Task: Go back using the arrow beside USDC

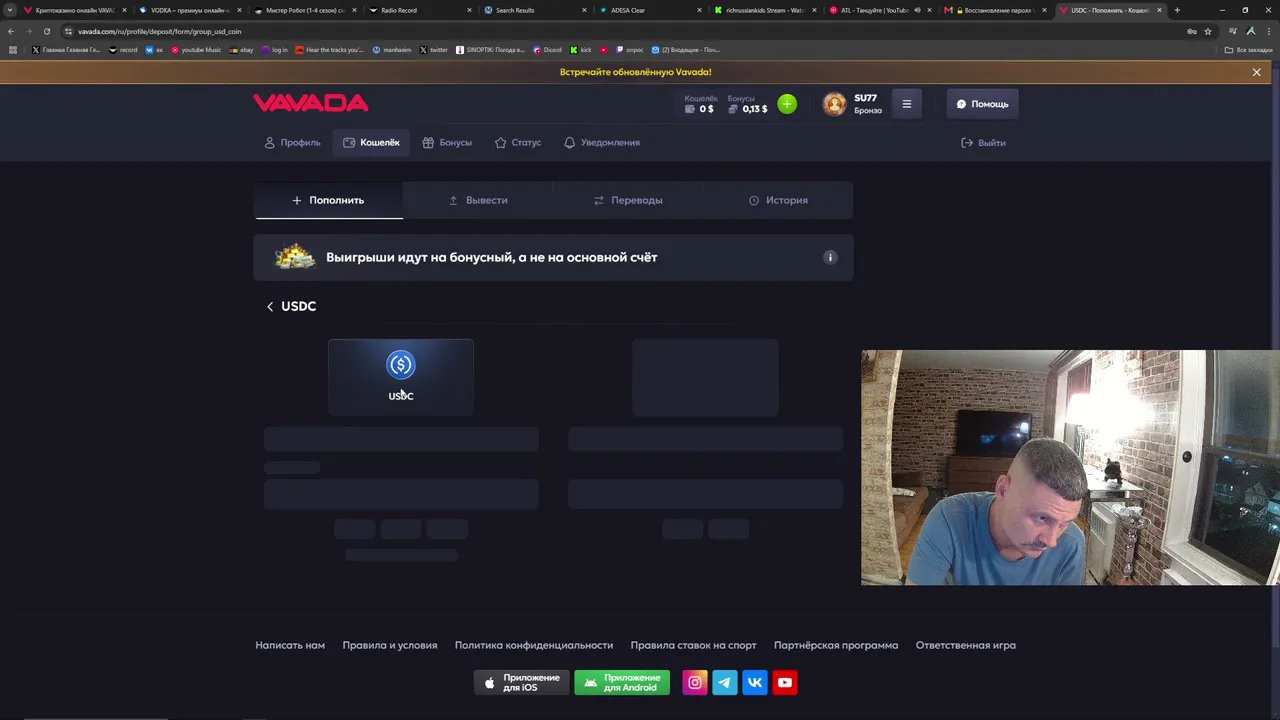Action: click(270, 306)
